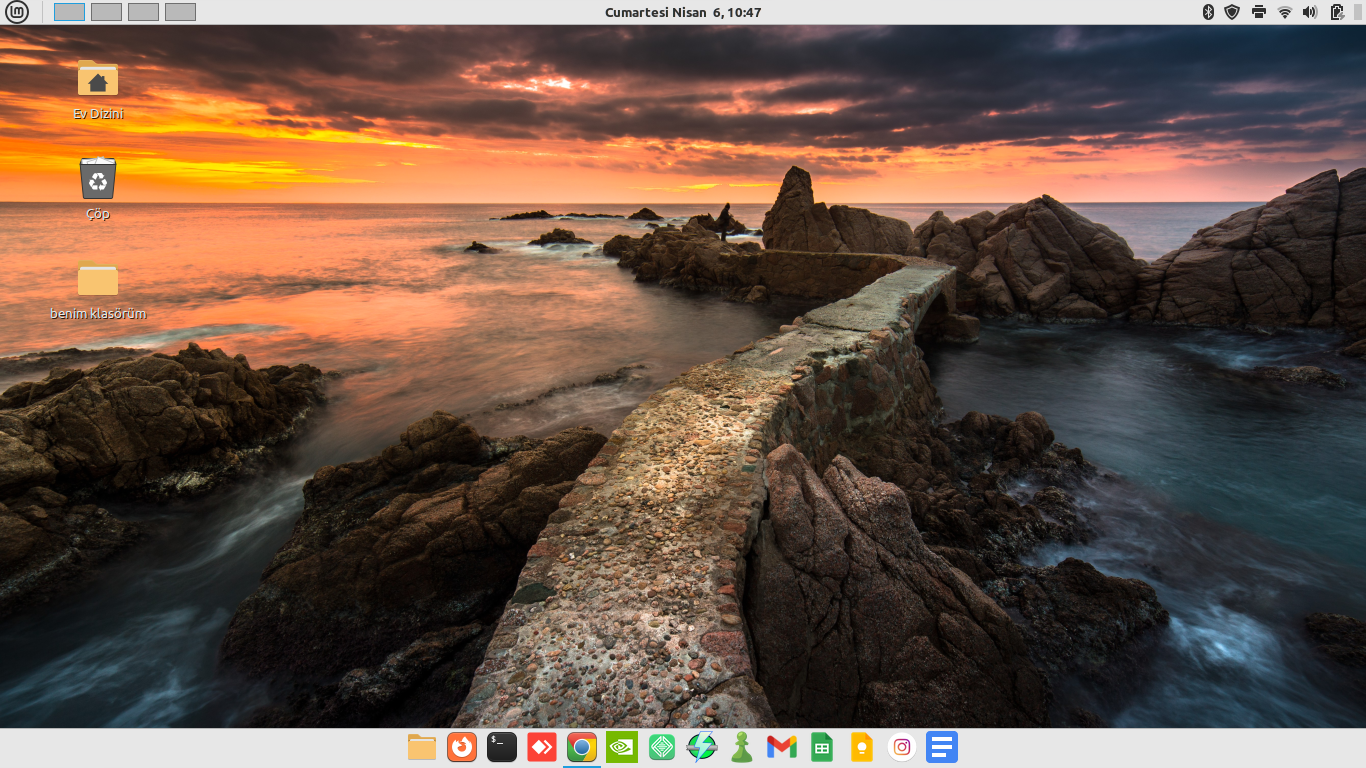Open Gmail from the dock
The image size is (1366, 768).
click(x=782, y=747)
